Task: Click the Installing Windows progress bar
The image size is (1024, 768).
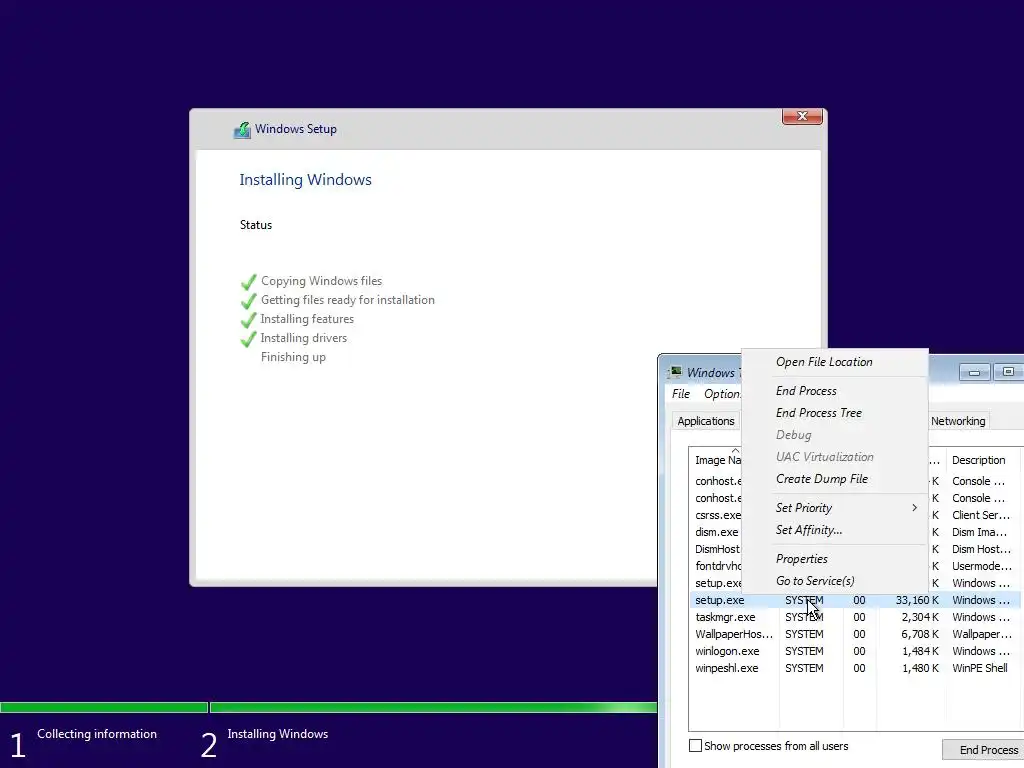Action: tap(434, 707)
